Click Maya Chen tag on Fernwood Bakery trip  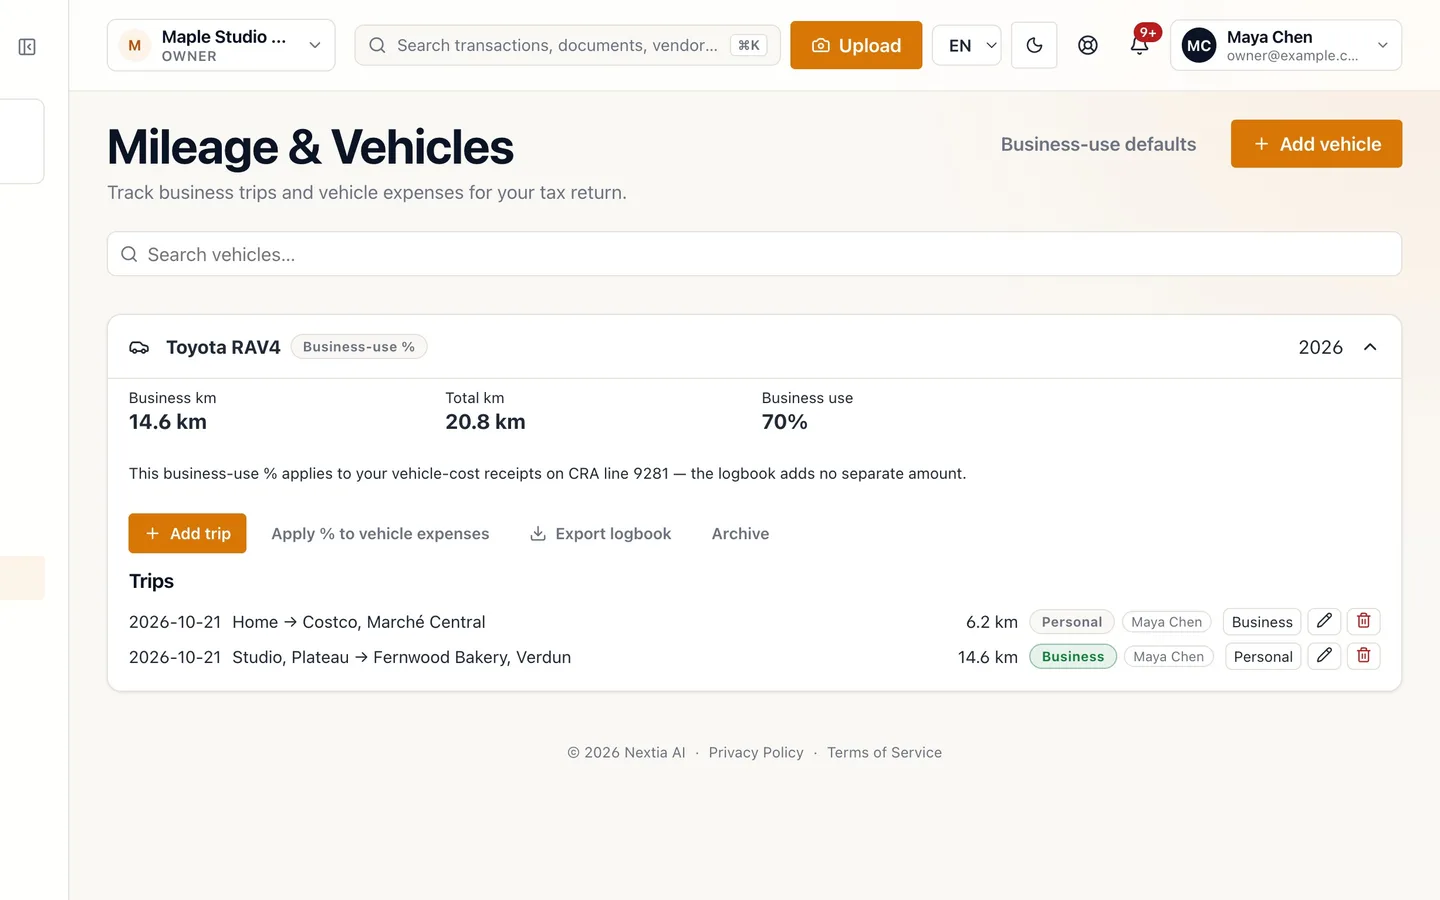[1168, 657]
